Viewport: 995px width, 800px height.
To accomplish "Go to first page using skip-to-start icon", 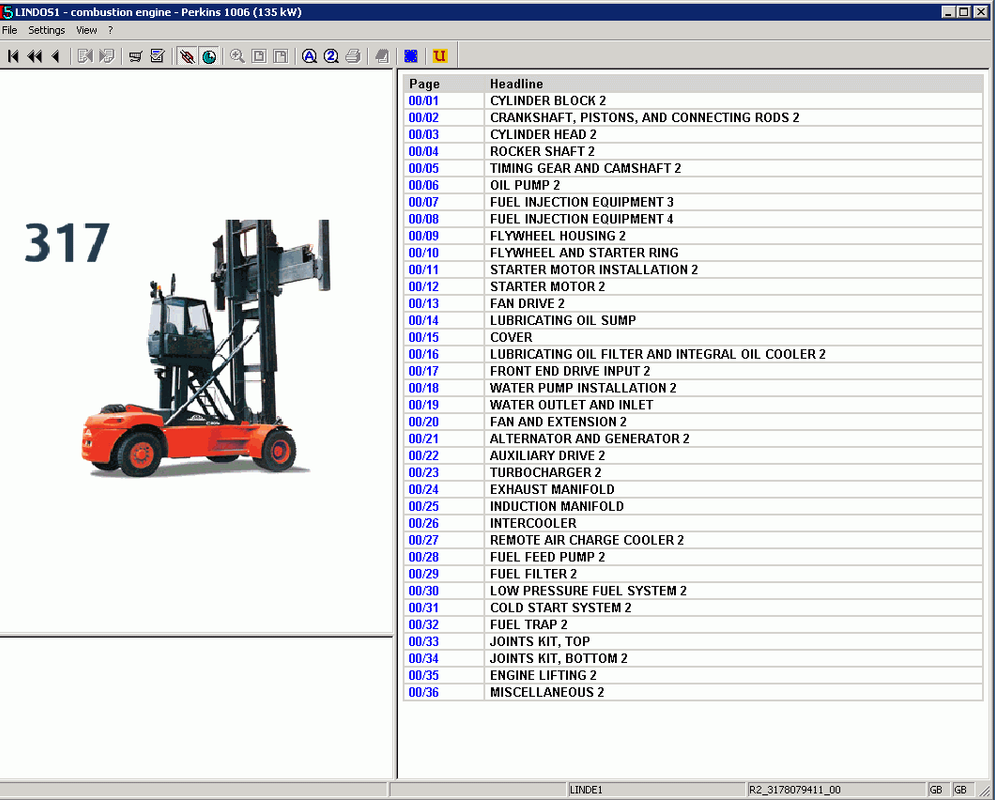I will point(13,56).
